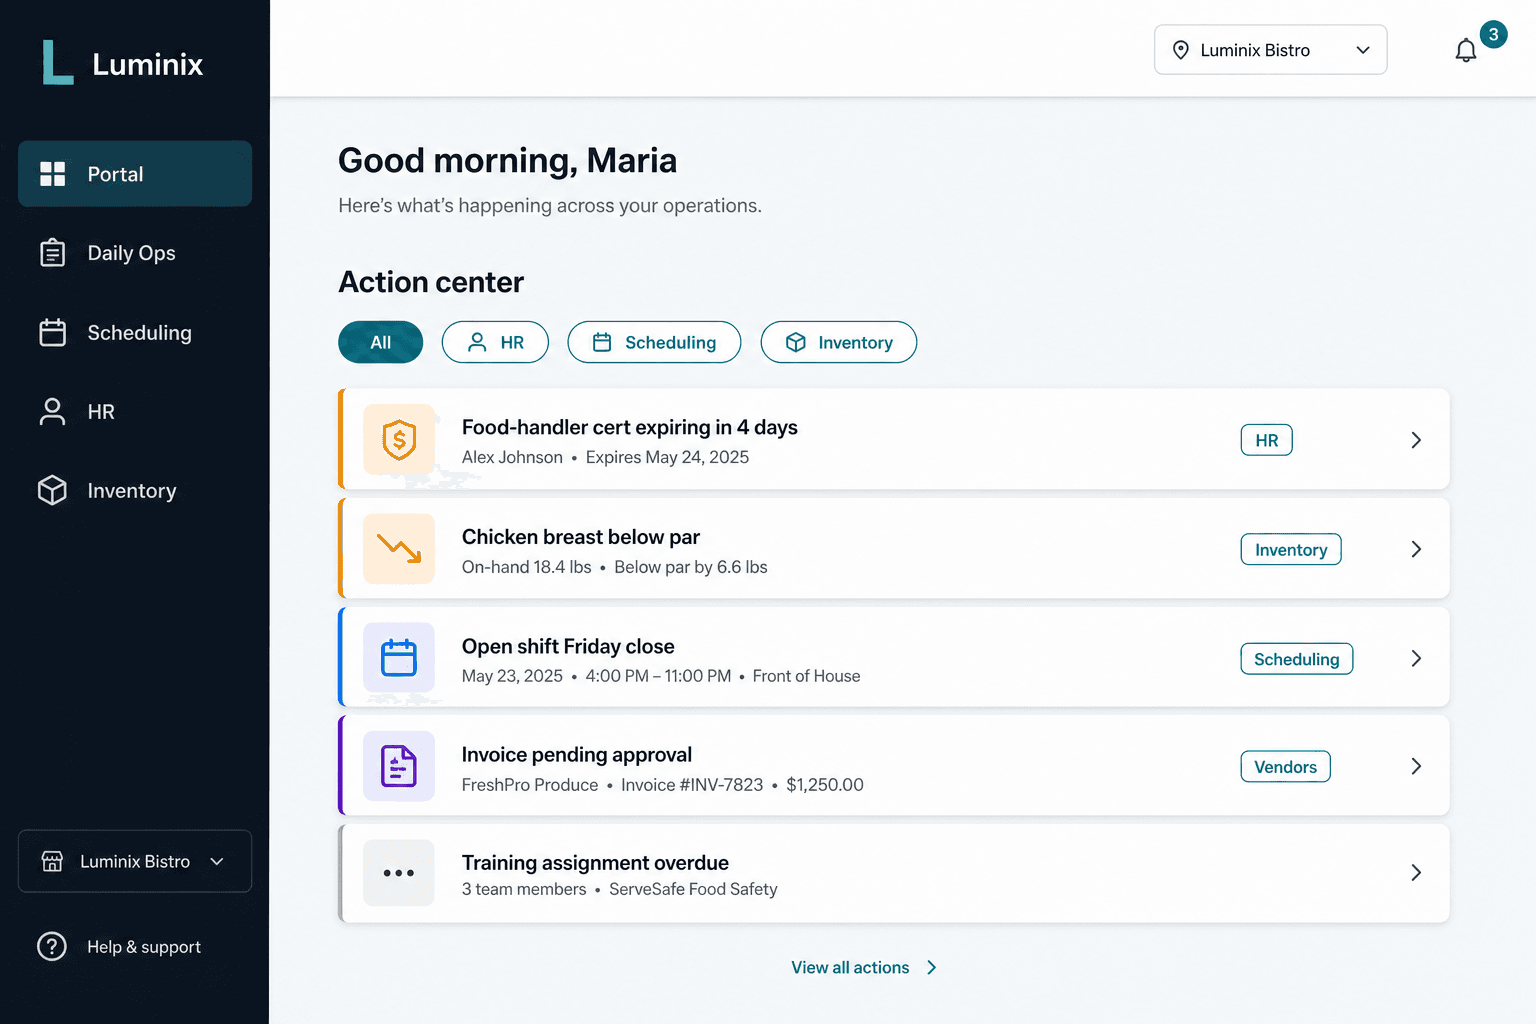Click the arrow icon next to View all actions
Image resolution: width=1536 pixels, height=1024 pixels.
932,967
